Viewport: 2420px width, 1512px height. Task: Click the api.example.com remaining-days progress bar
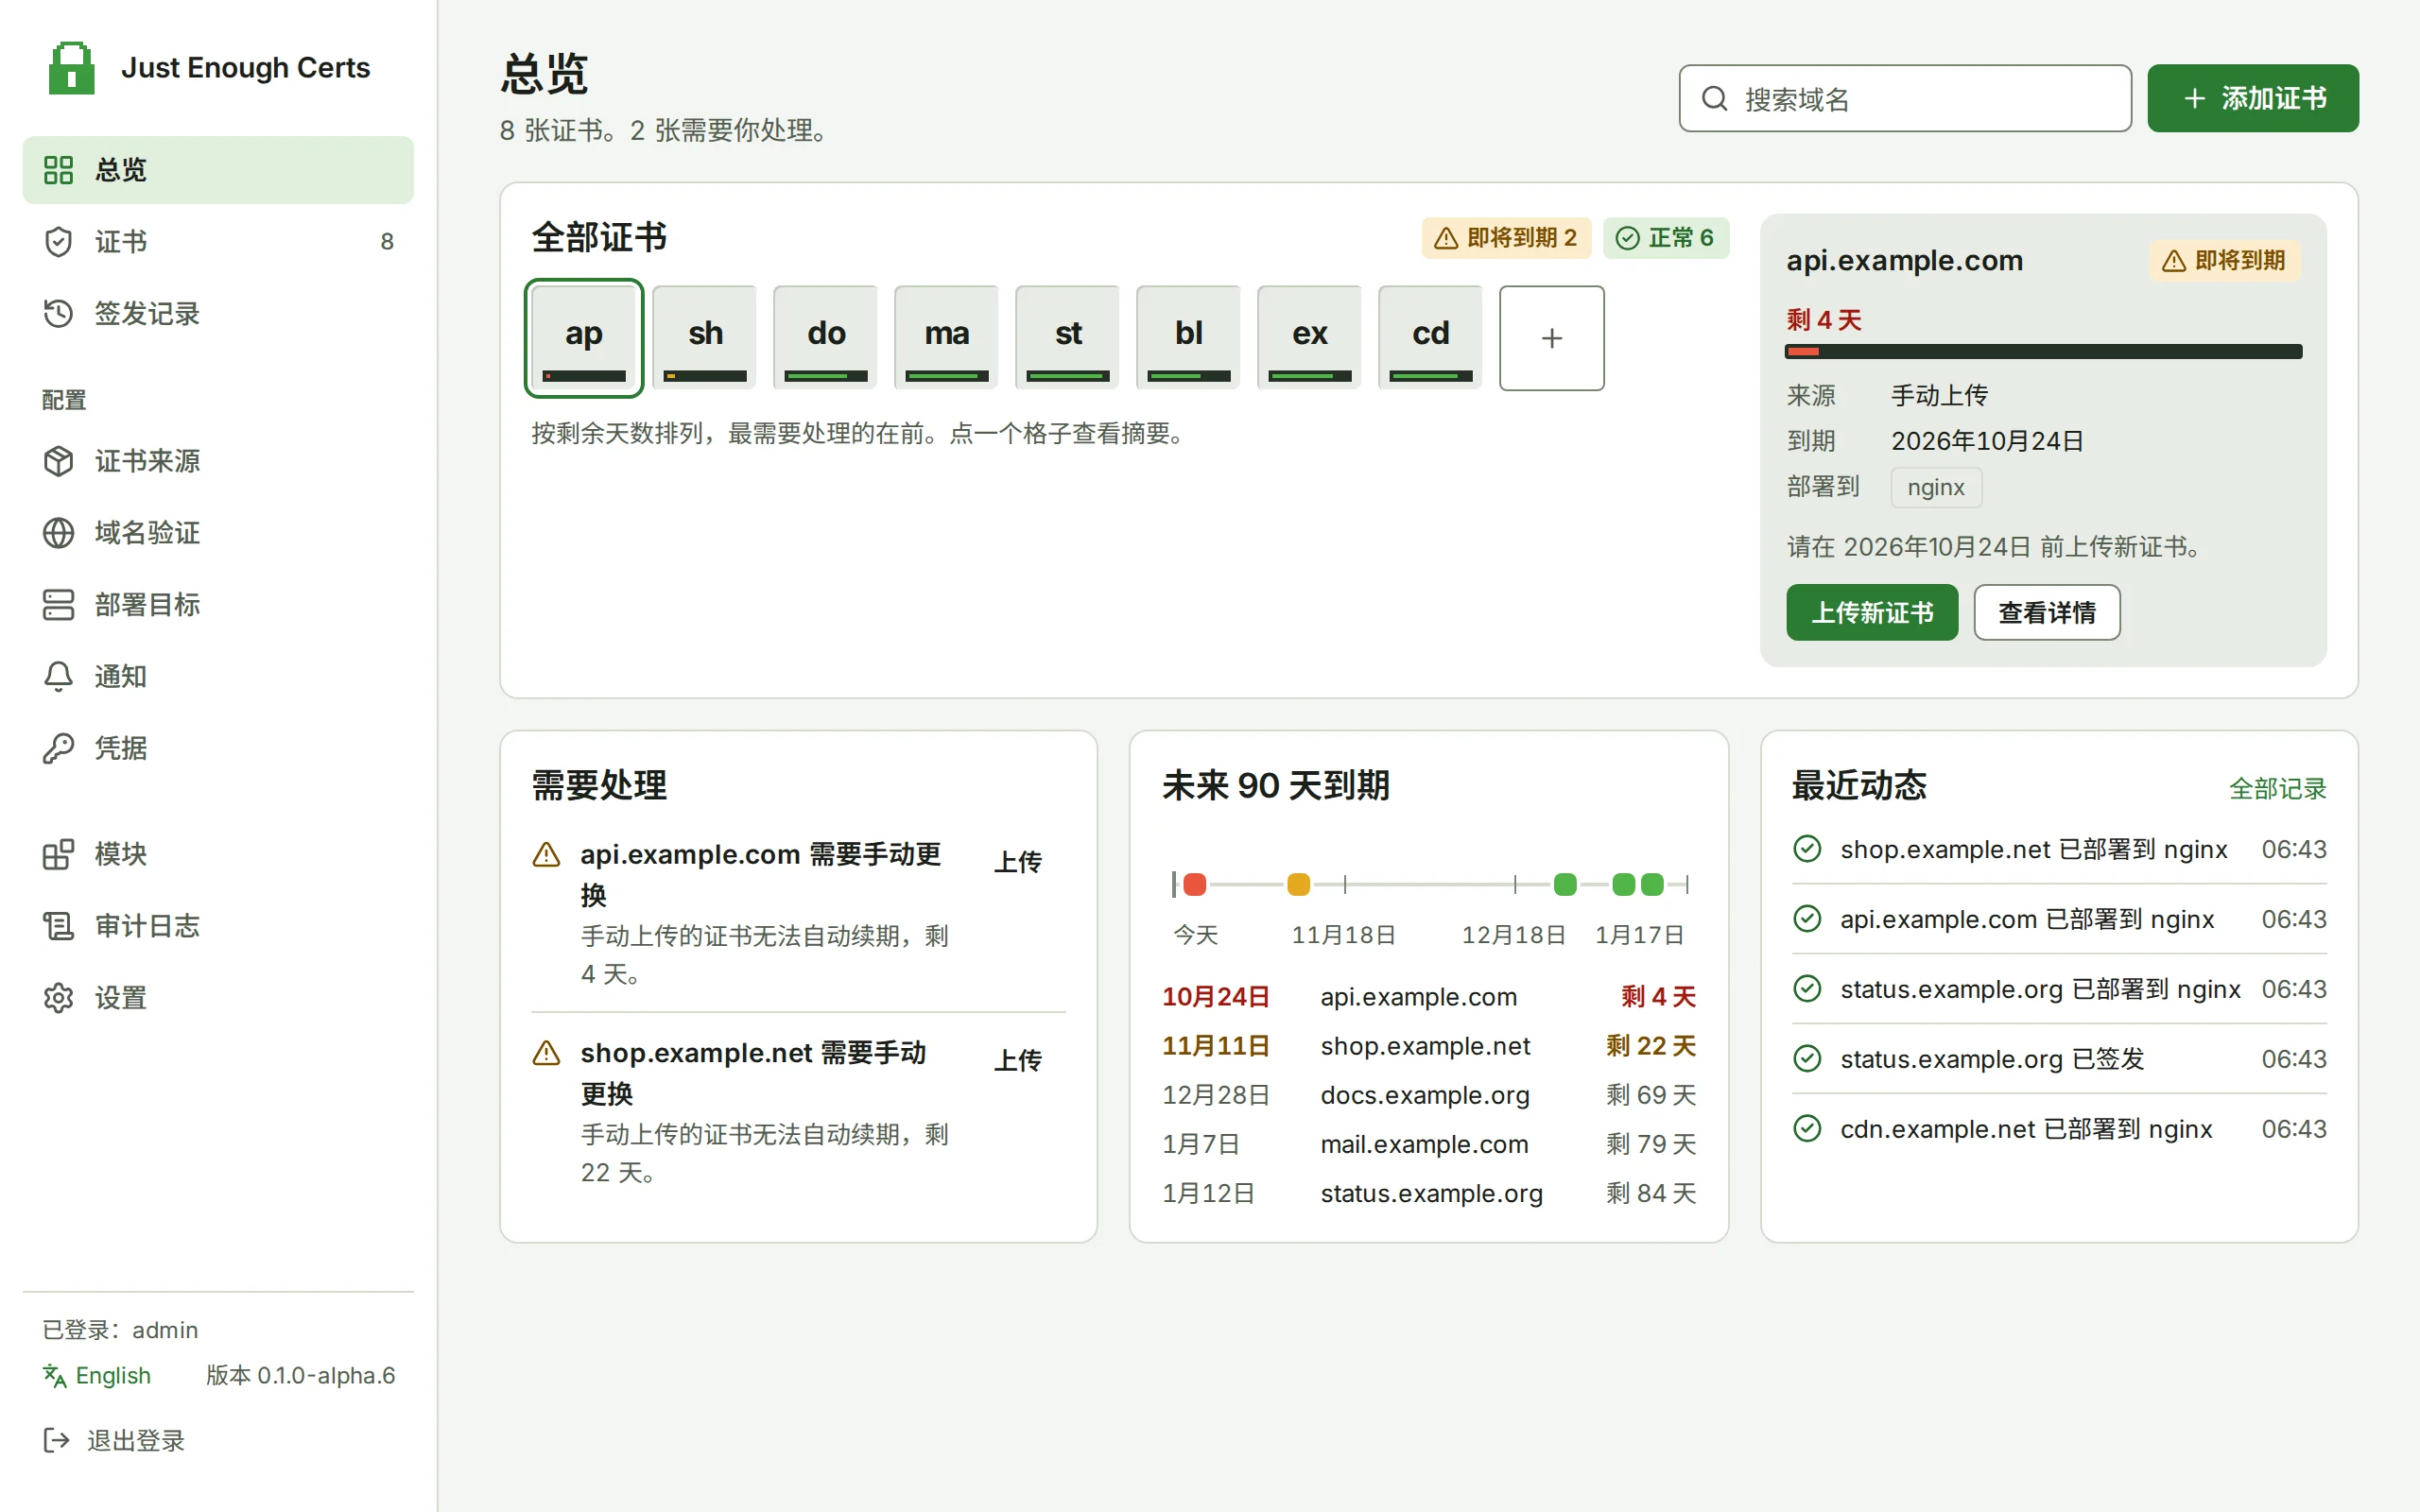tap(2044, 351)
